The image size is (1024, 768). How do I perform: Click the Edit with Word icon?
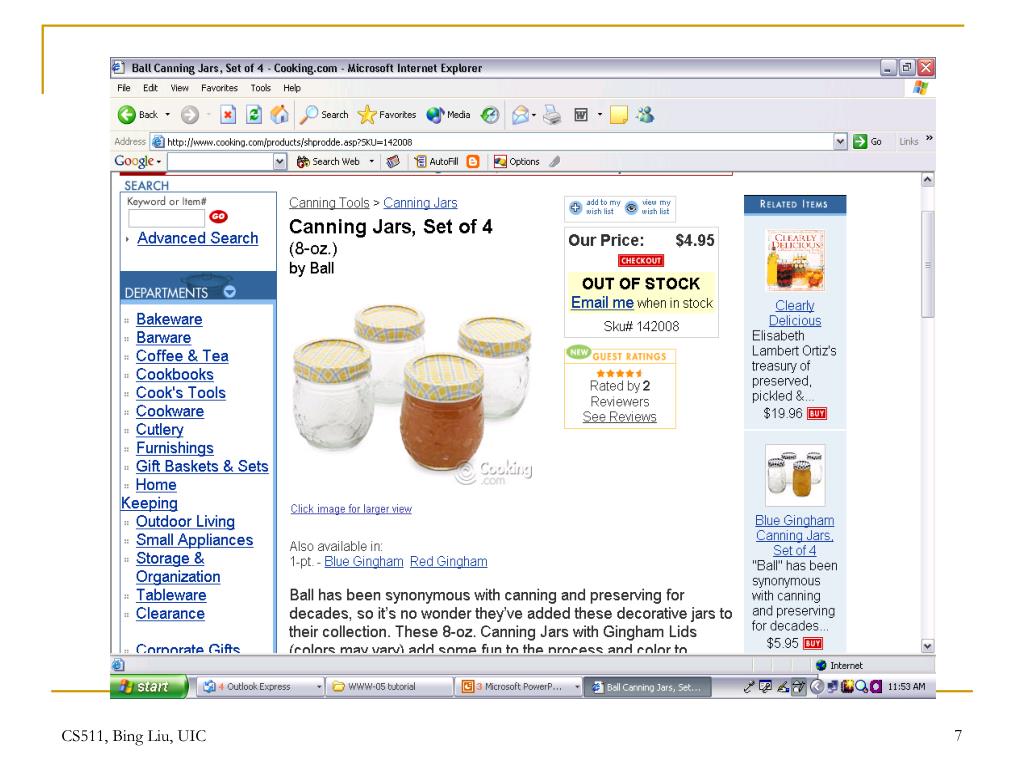click(581, 115)
